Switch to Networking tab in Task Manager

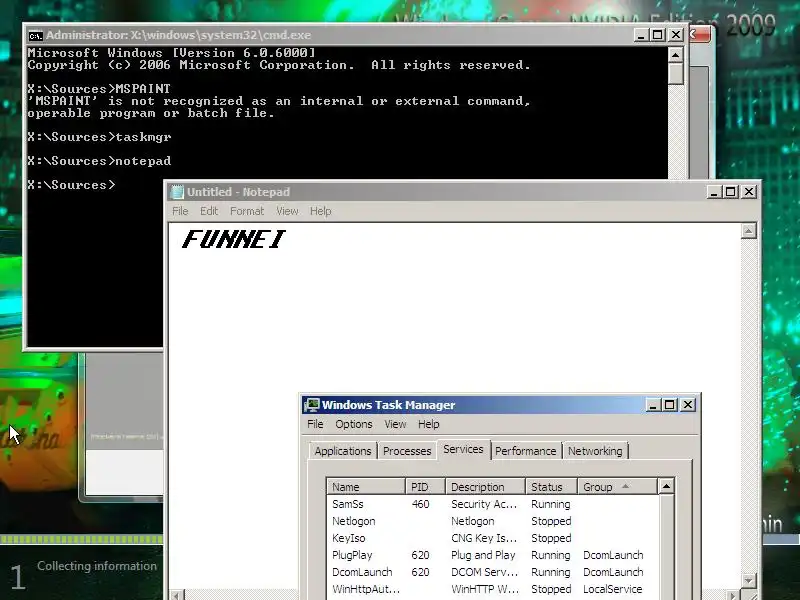tap(595, 451)
